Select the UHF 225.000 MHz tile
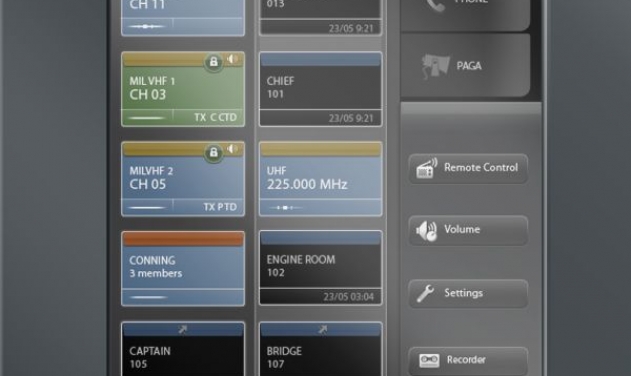 click(321, 179)
